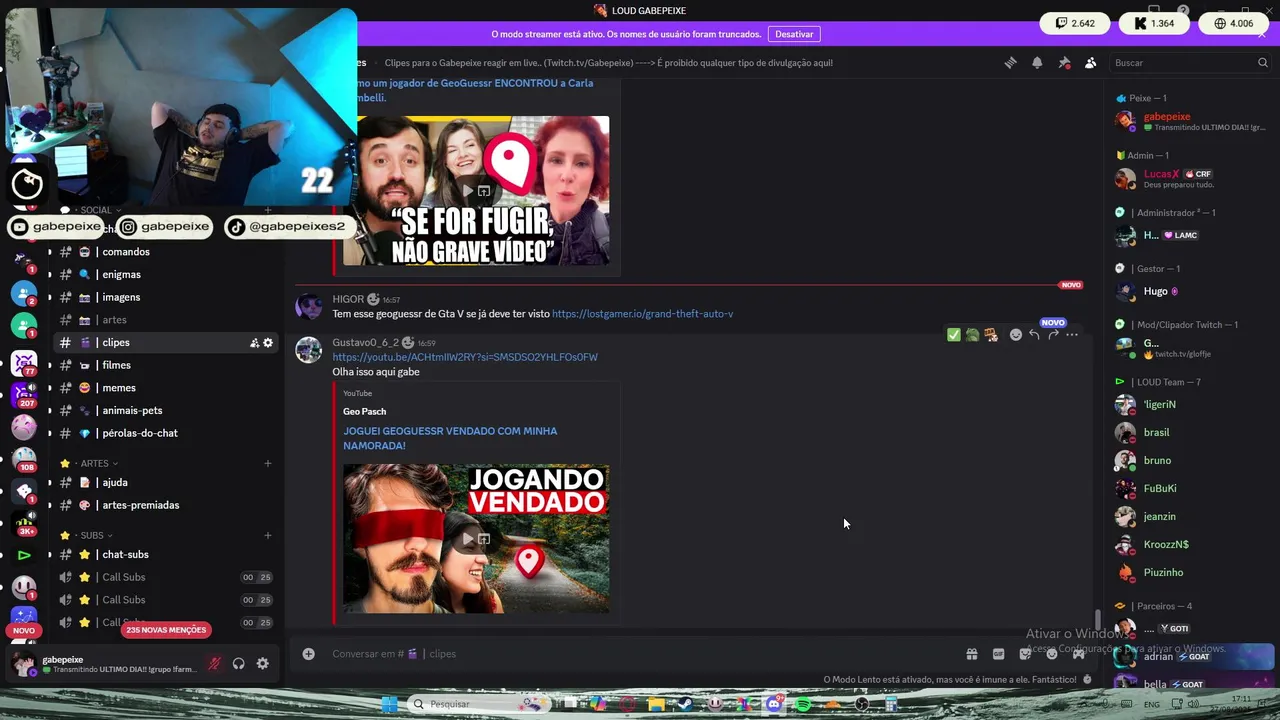Click the Geo Pasch channel name
Viewport: 1280px width, 720px height.
coord(364,411)
